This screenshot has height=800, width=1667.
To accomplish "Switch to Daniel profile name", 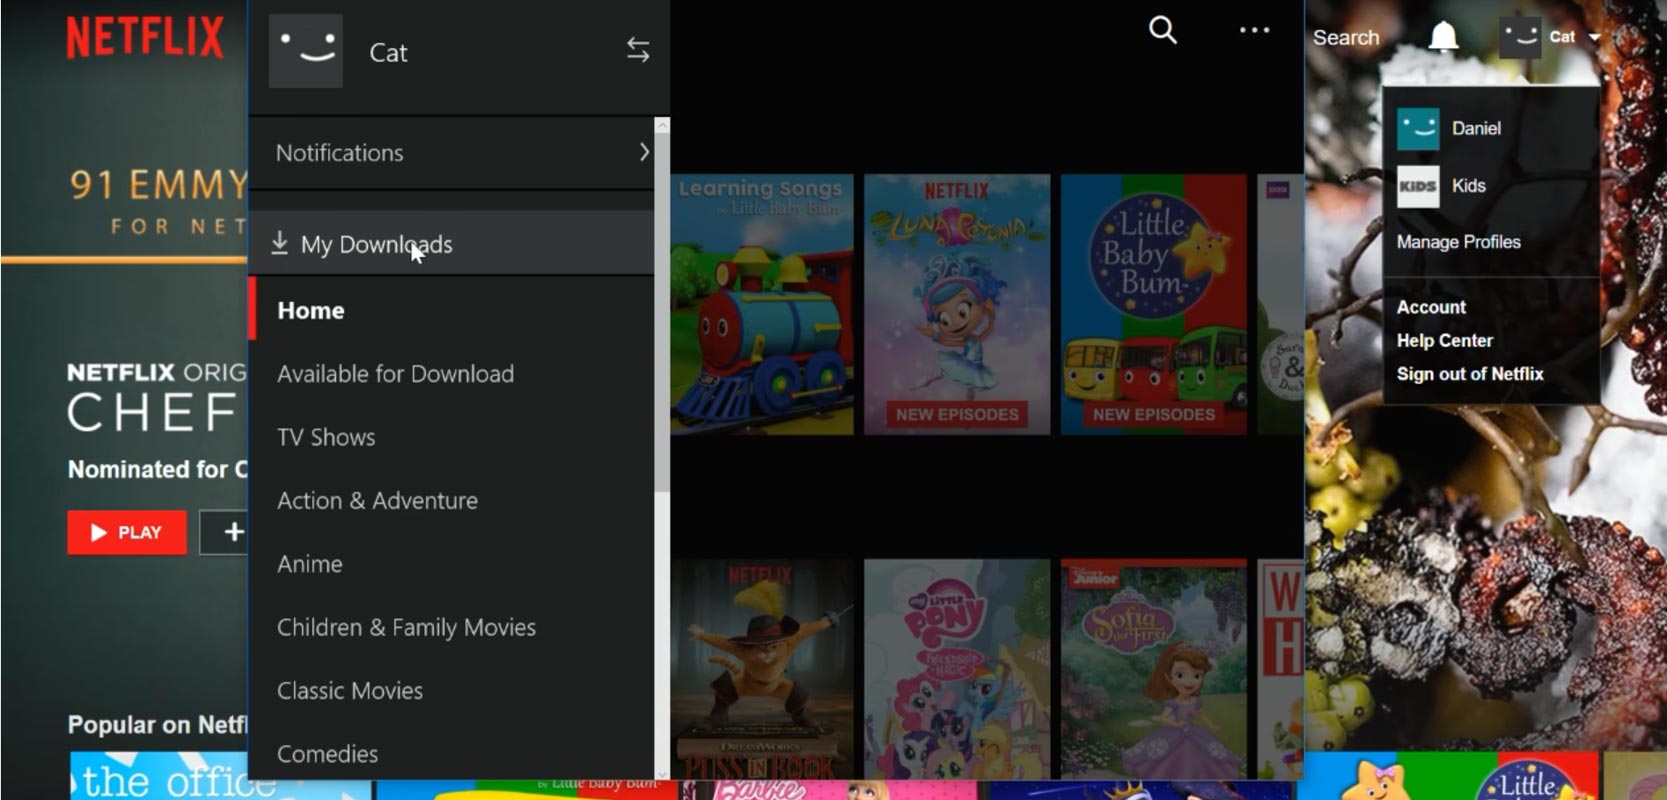I will [x=1476, y=128].
